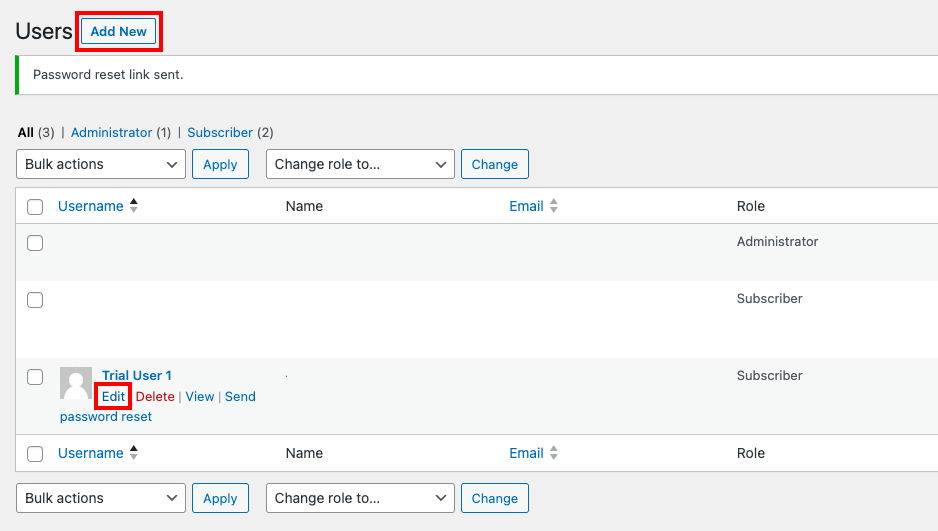The width and height of the screenshot is (938, 531).
Task: Check the first Subscriber row checkbox
Action: 35,300
